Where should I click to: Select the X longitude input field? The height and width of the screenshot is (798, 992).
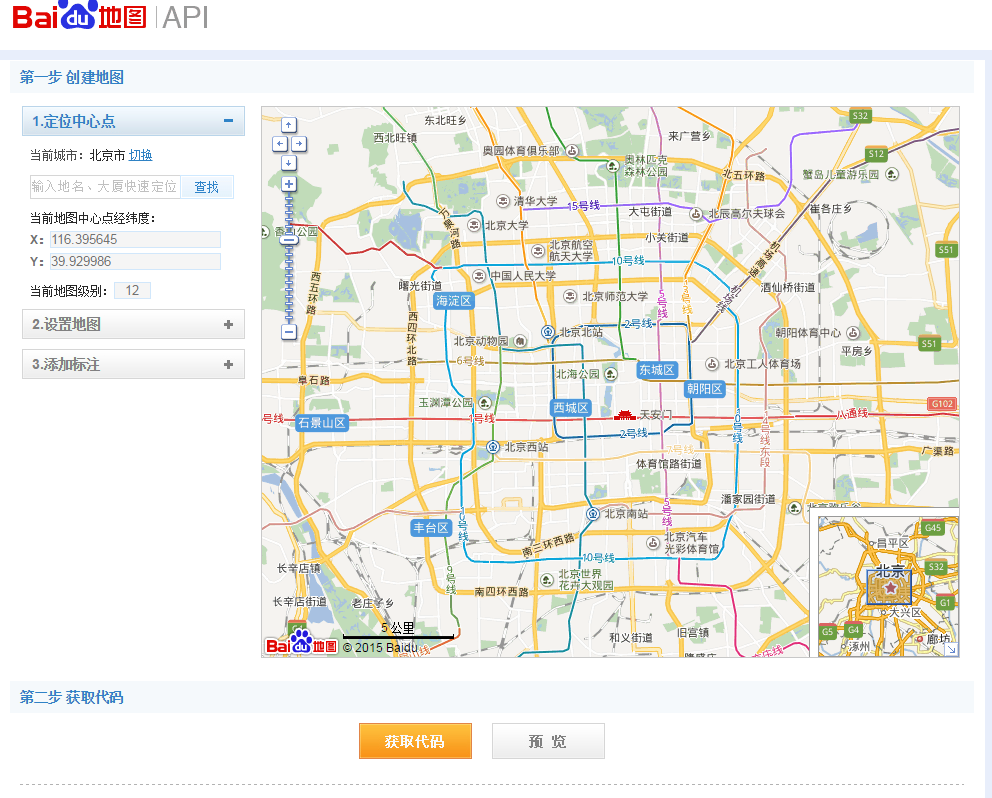pyautogui.click(x=135, y=239)
